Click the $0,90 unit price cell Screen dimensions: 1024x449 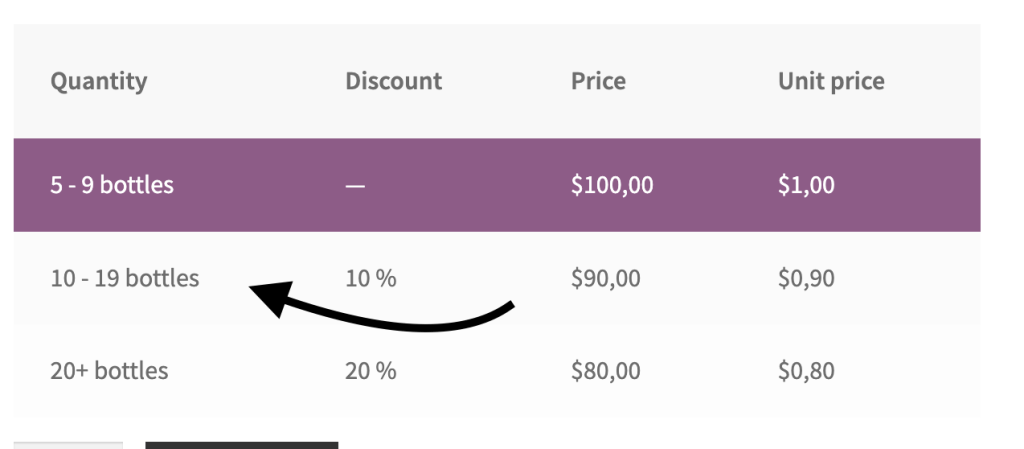point(806,278)
